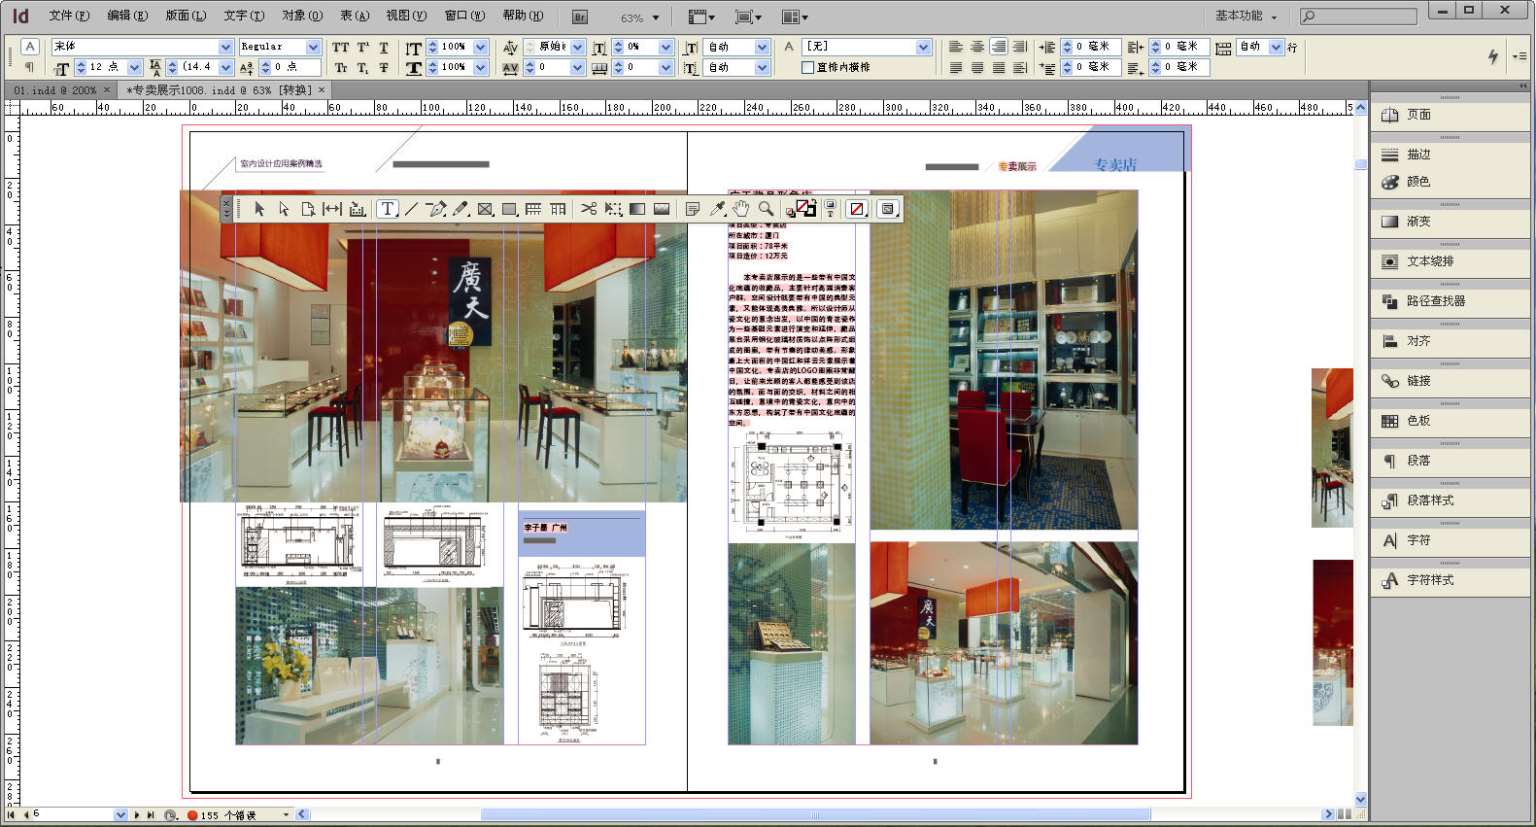
Task: Open the kerning 原始 dropdown
Action: 577,47
